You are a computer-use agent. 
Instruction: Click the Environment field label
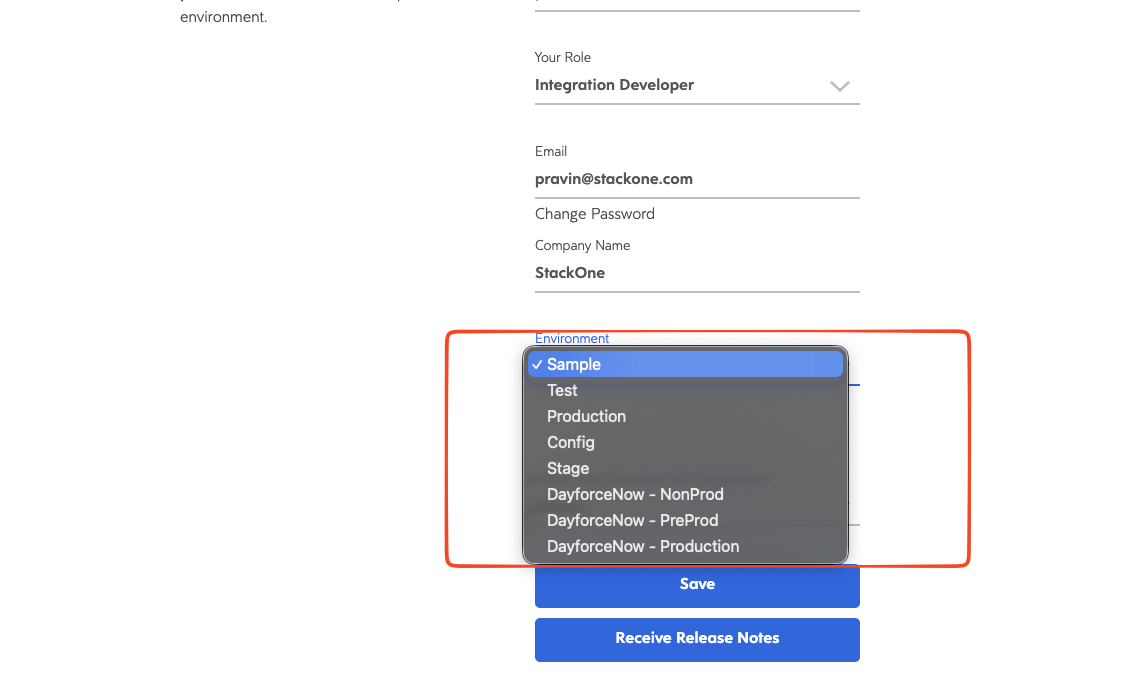point(571,338)
